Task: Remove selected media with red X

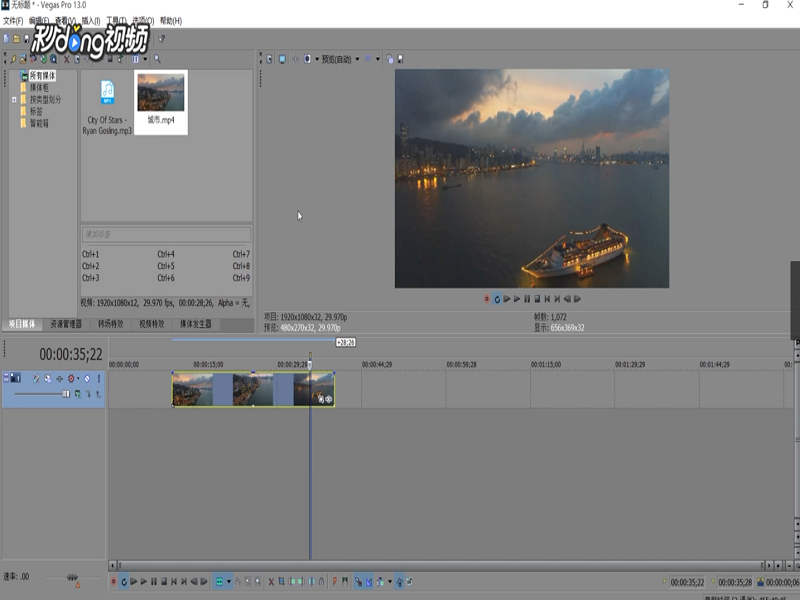Action: click(66, 59)
